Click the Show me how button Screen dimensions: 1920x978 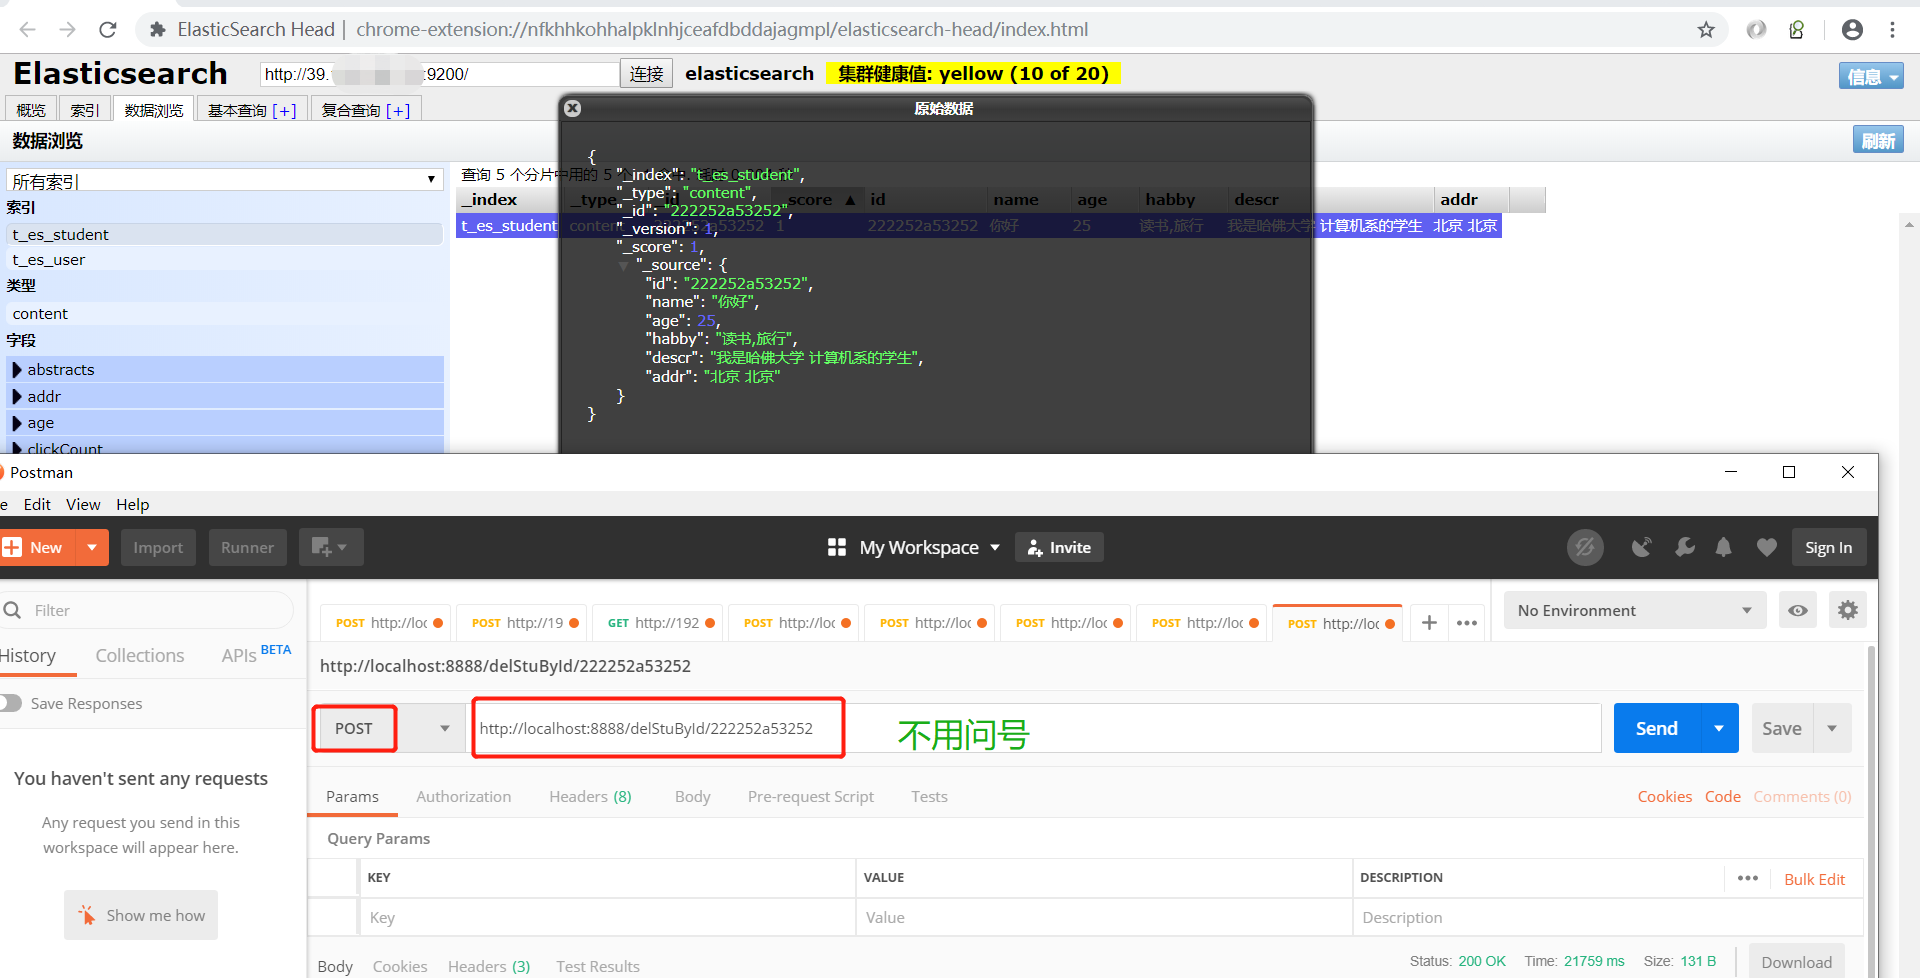tap(141, 915)
